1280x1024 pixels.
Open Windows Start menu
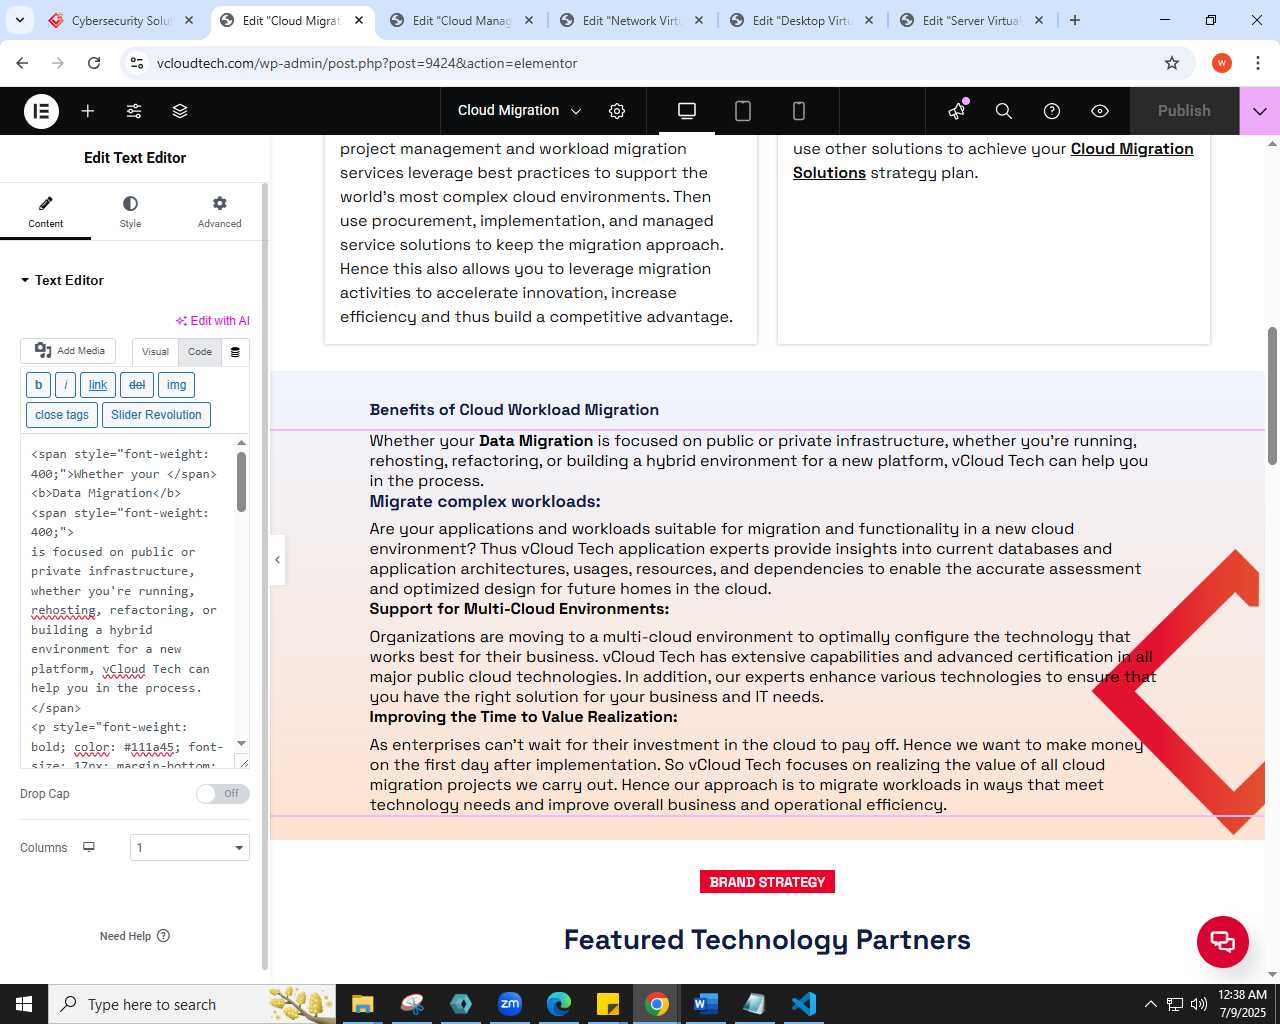24,1004
